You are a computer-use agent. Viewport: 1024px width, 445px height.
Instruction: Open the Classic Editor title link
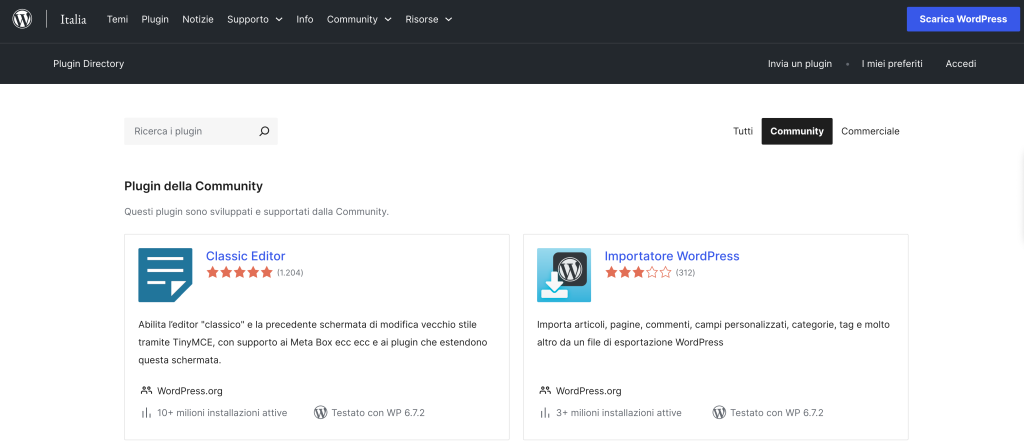245,256
